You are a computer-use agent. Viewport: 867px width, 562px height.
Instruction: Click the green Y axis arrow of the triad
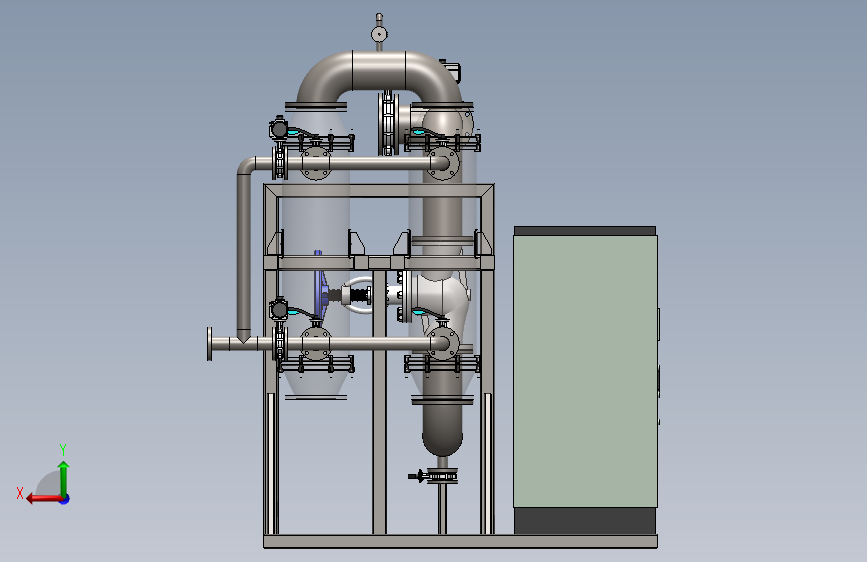tap(64, 479)
